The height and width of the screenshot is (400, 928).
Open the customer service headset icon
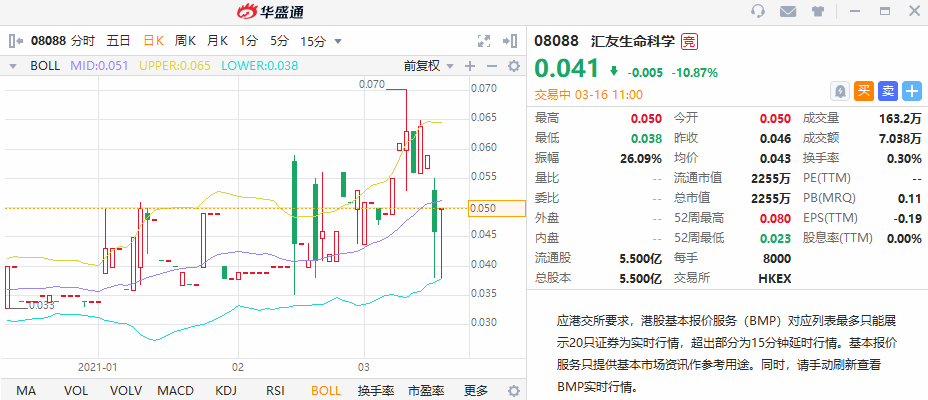point(758,11)
